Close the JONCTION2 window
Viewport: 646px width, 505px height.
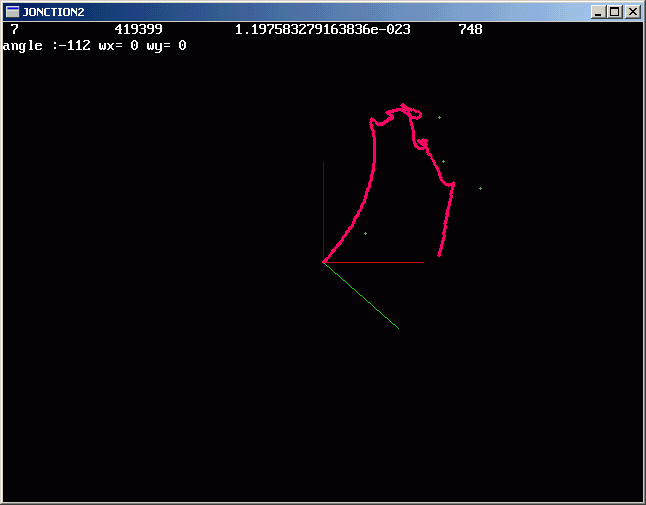631,12
